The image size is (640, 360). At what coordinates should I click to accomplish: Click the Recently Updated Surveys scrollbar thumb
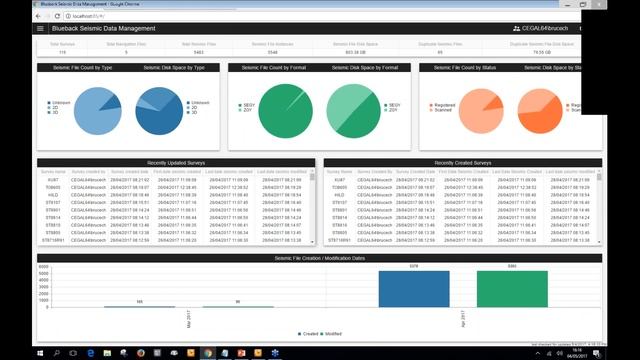pyautogui.click(x=313, y=177)
